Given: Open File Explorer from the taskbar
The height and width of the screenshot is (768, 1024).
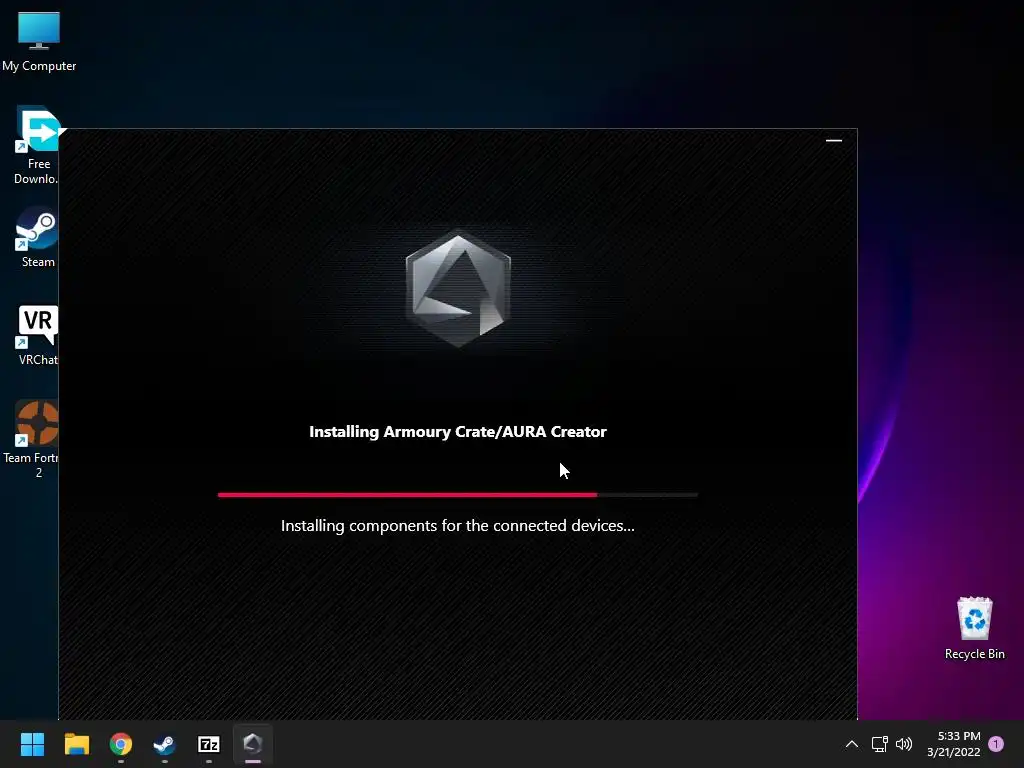Looking at the screenshot, I should (x=76, y=744).
